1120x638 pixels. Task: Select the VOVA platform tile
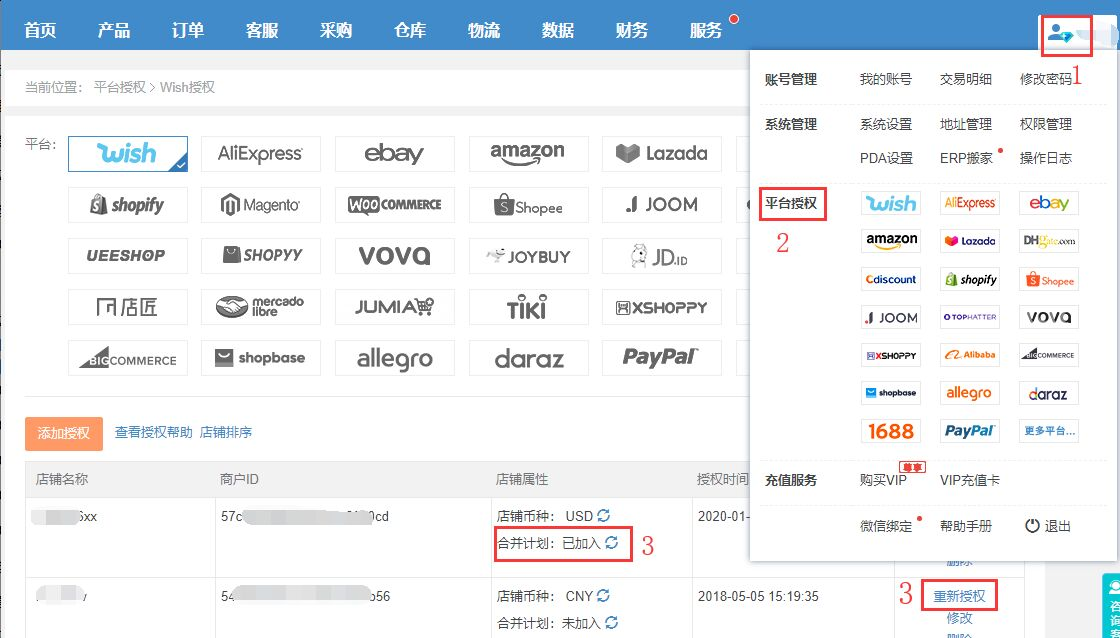394,256
